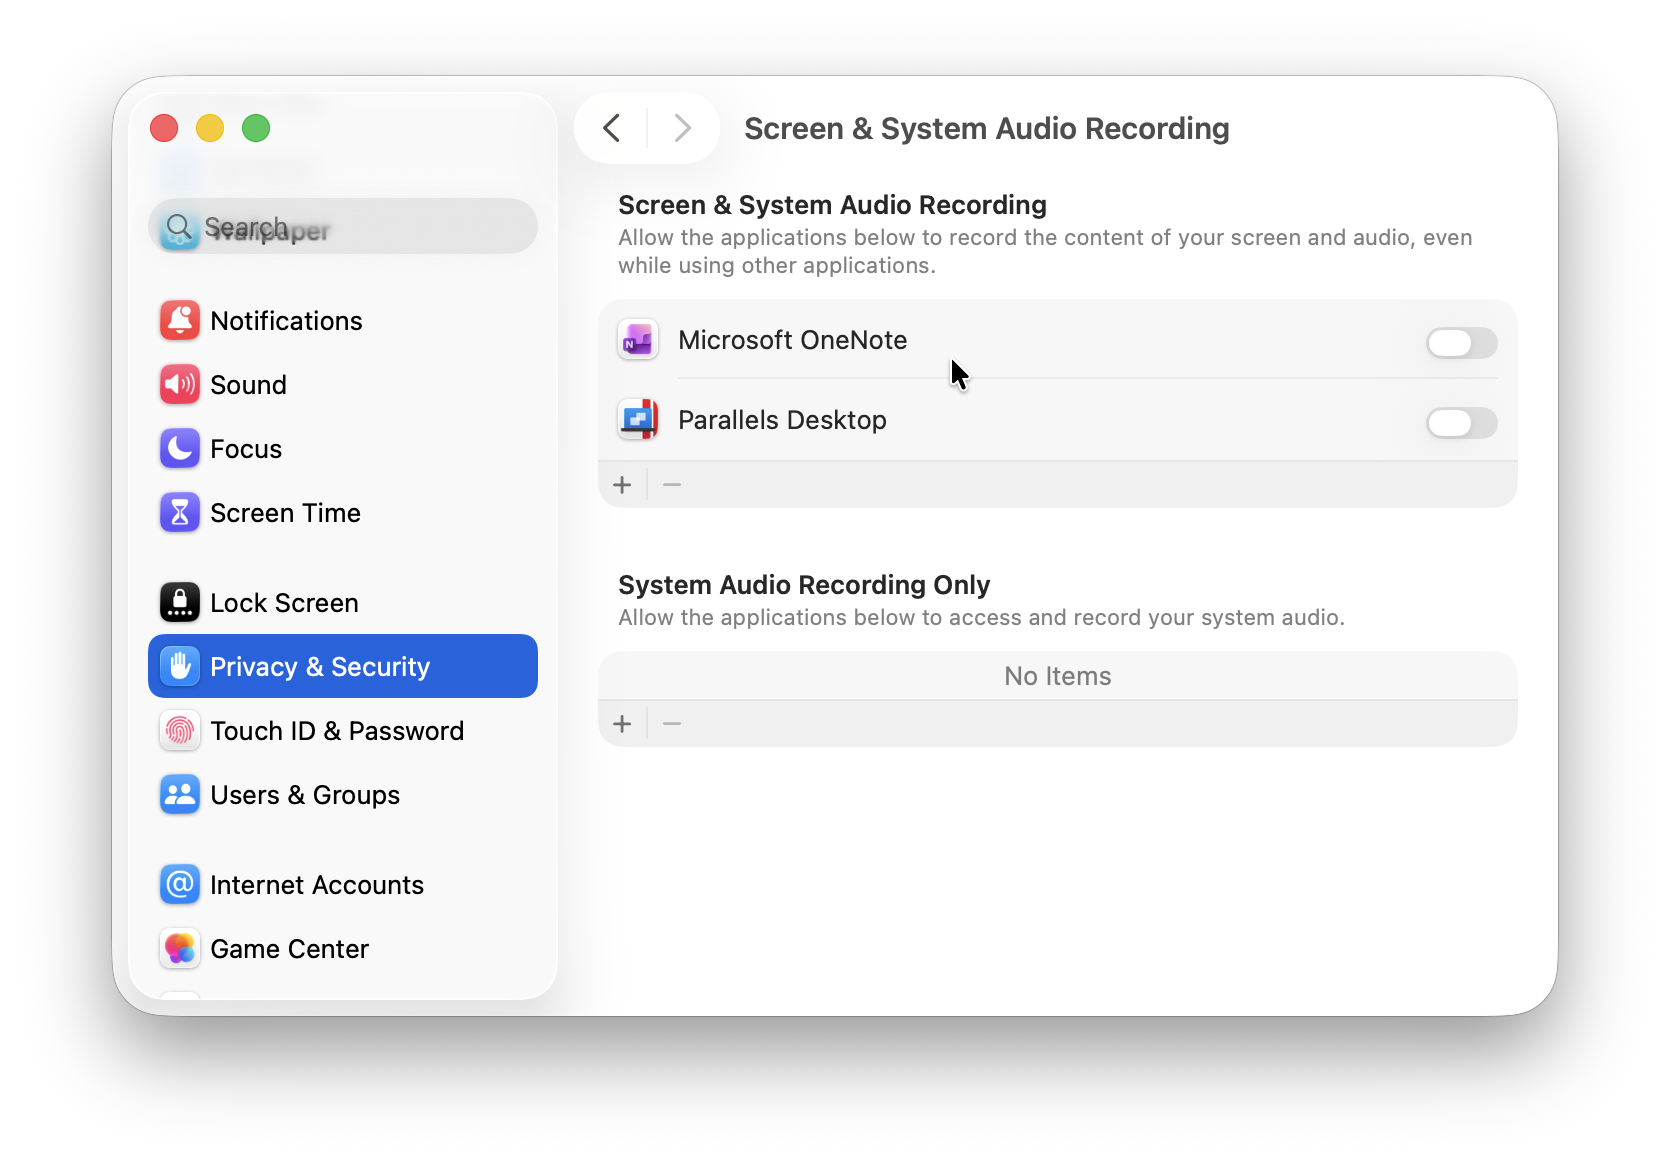
Task: Open Focus settings via moon icon
Action: click(180, 448)
